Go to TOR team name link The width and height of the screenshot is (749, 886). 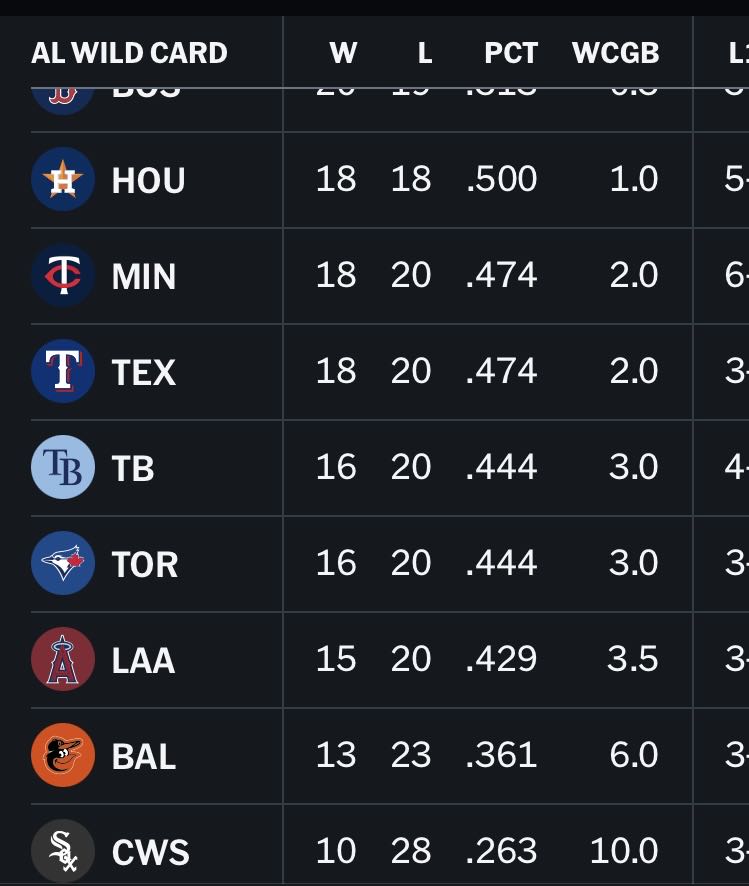point(145,564)
